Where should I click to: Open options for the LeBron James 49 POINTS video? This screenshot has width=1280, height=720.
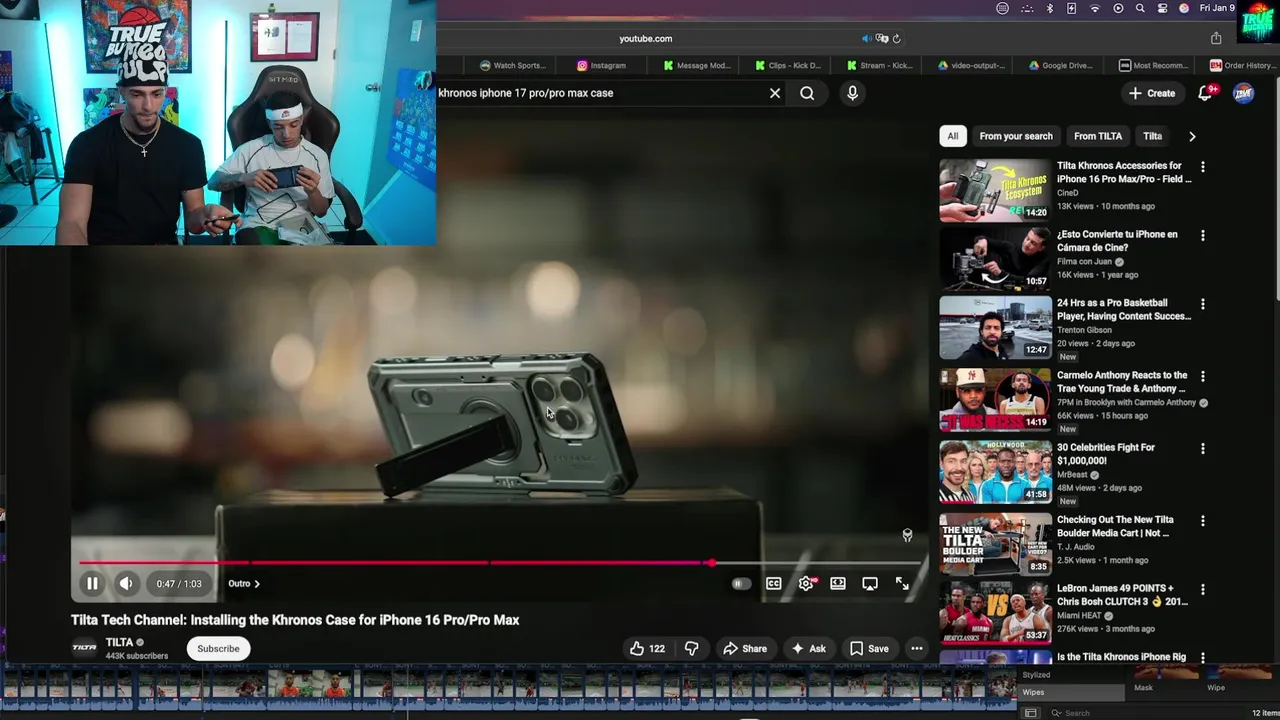[1203, 590]
